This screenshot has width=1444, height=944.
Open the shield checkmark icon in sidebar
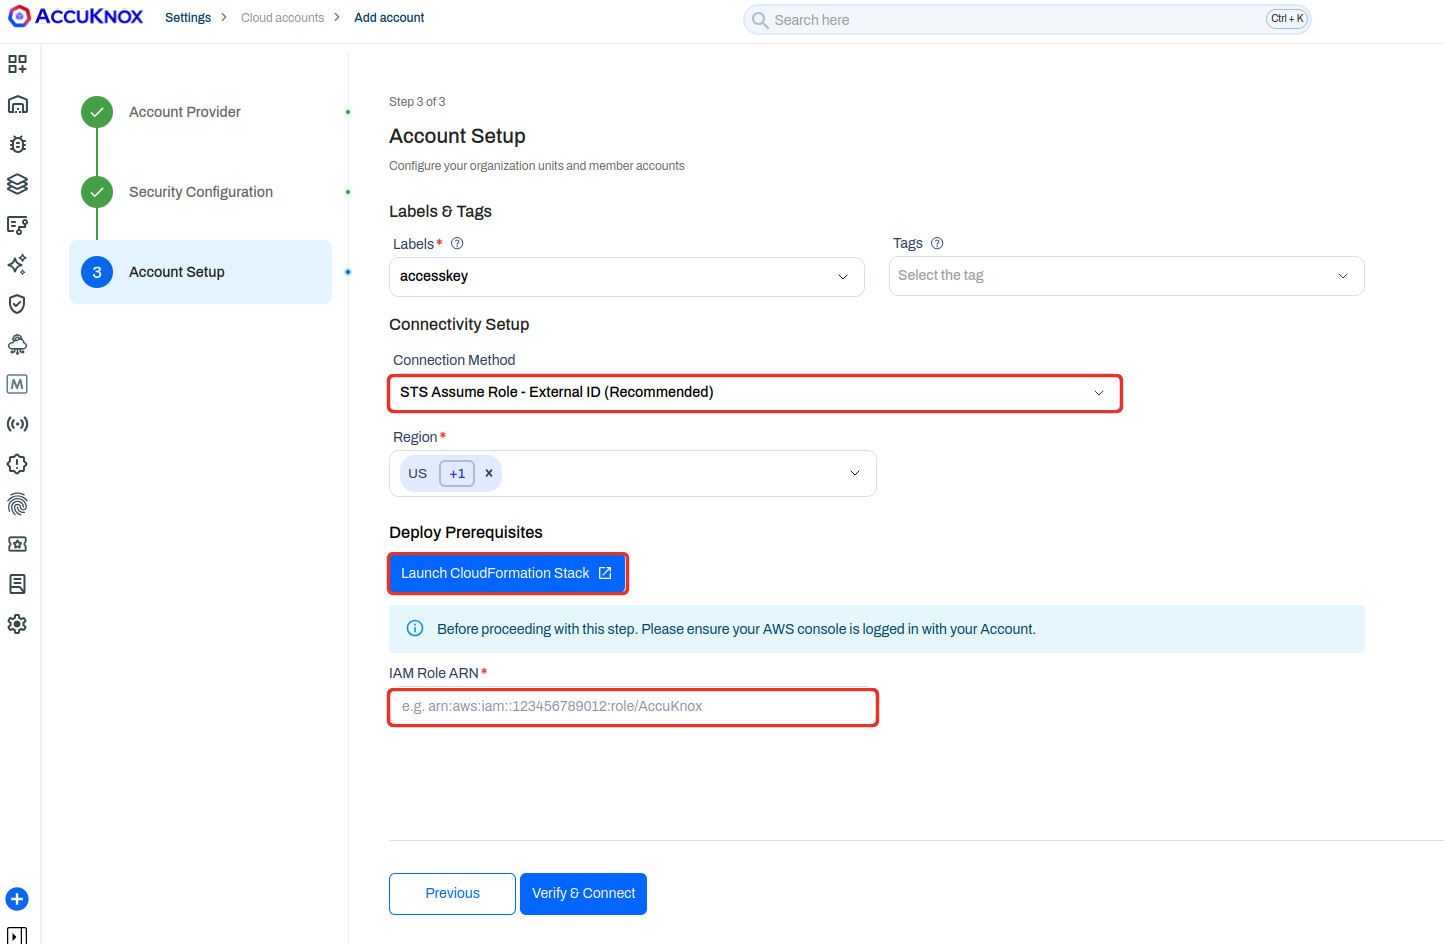(x=17, y=304)
